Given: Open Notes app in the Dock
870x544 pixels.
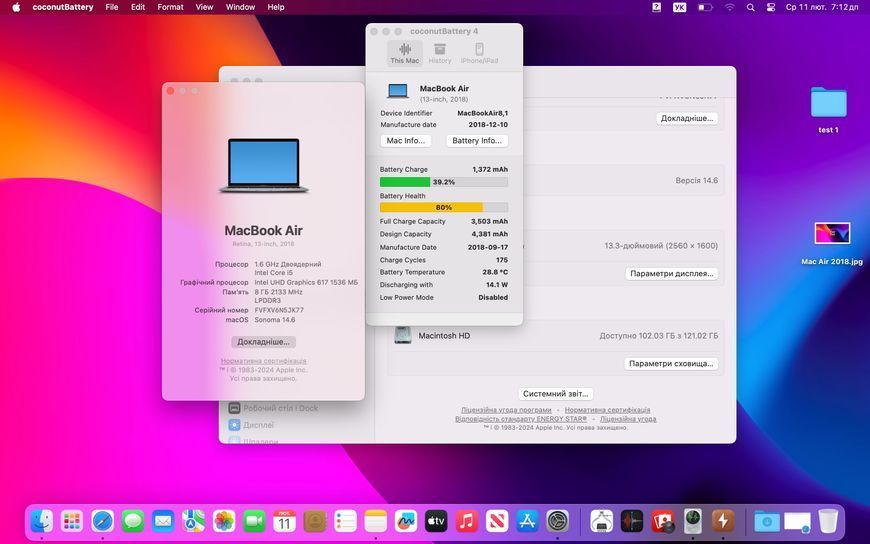Looking at the screenshot, I should [x=376, y=521].
